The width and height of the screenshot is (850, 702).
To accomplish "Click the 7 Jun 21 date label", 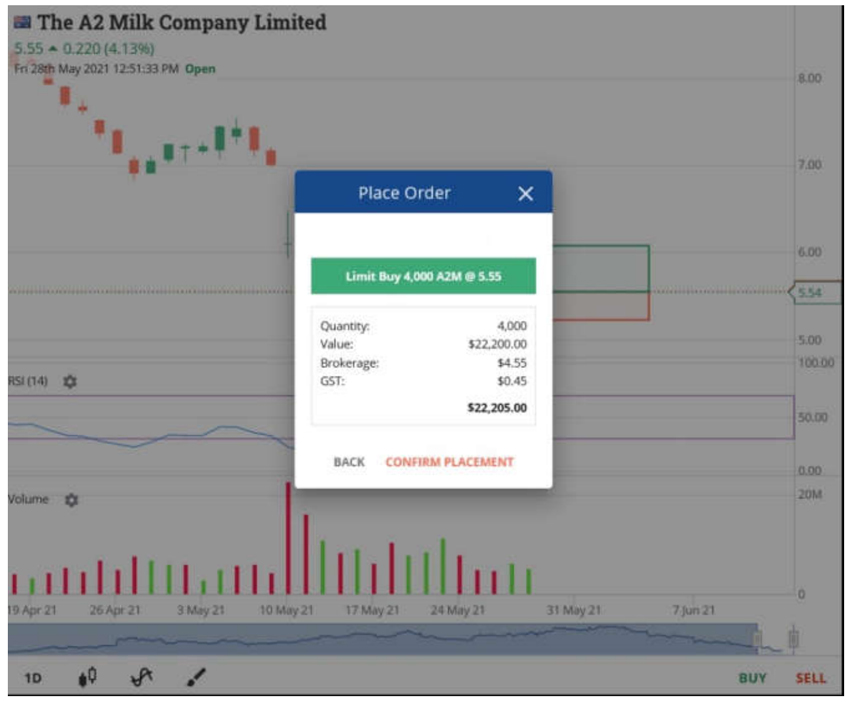I will pos(694,610).
